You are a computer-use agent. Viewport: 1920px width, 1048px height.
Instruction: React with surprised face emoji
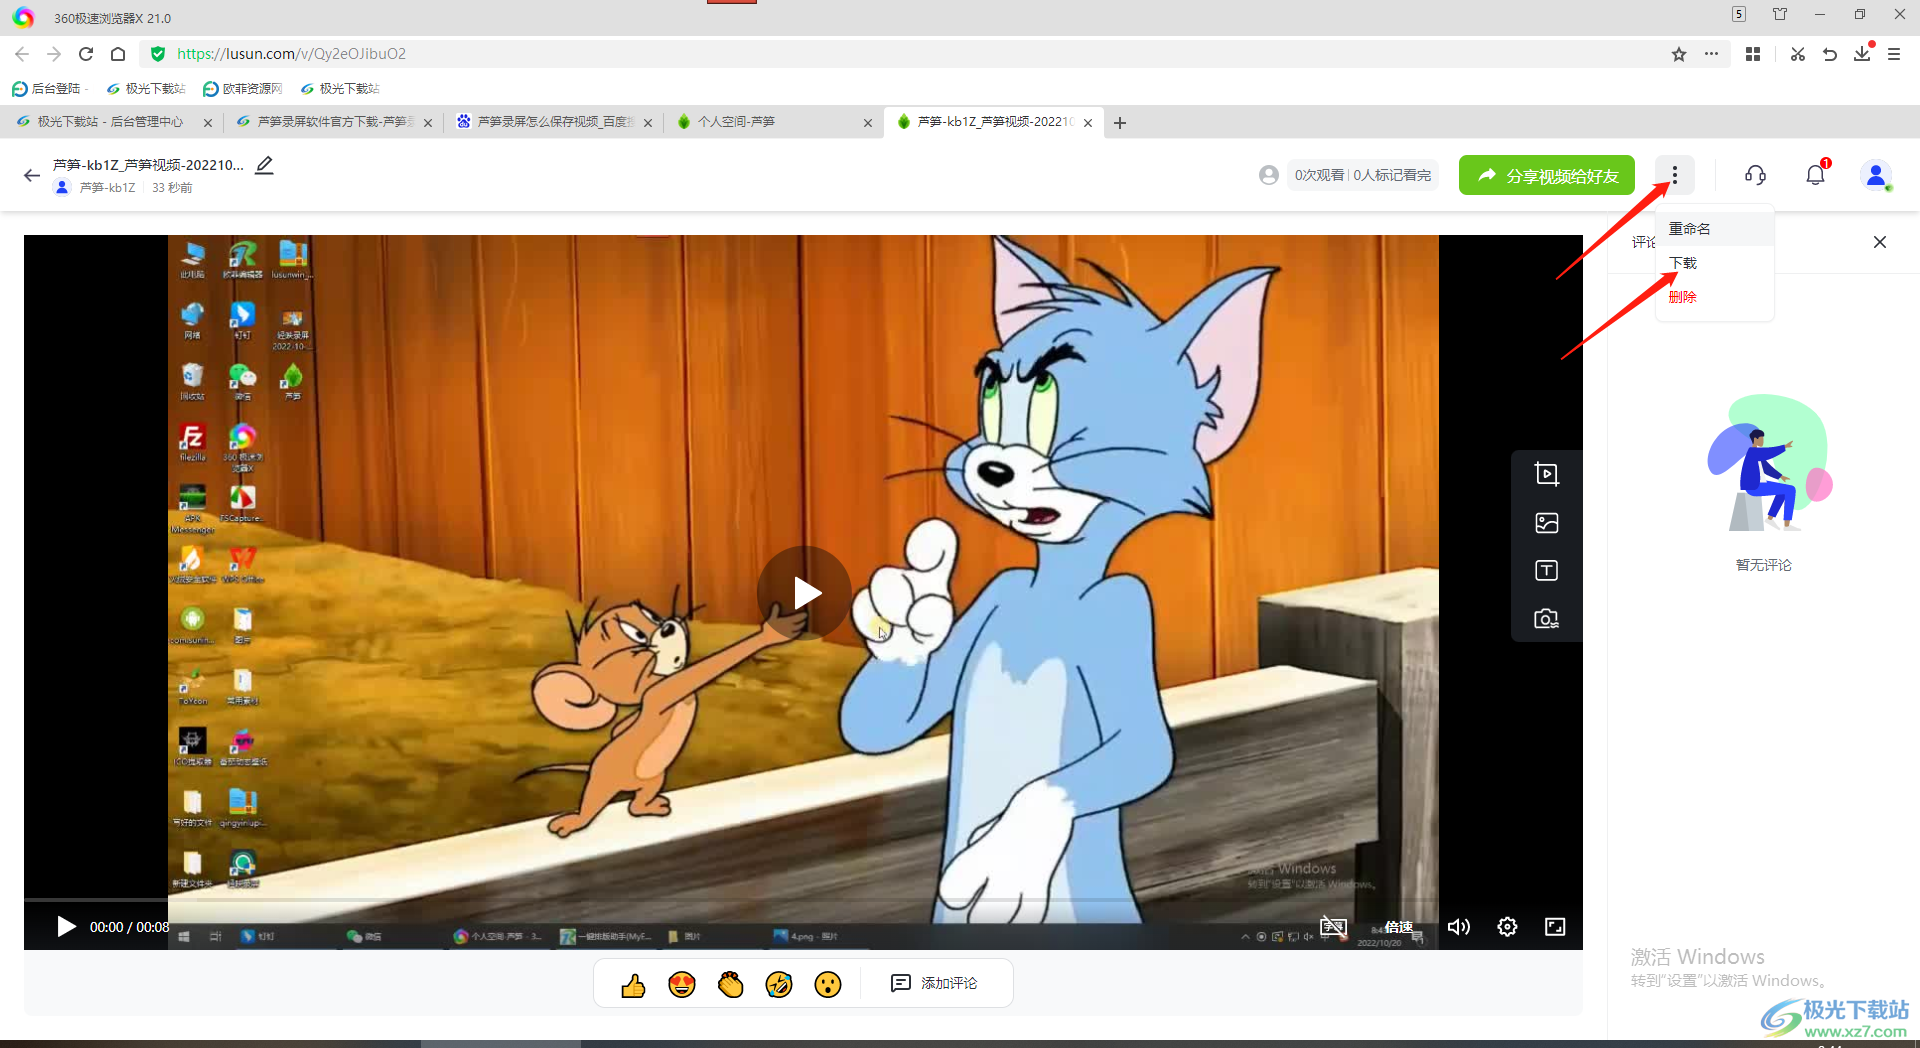(x=828, y=985)
